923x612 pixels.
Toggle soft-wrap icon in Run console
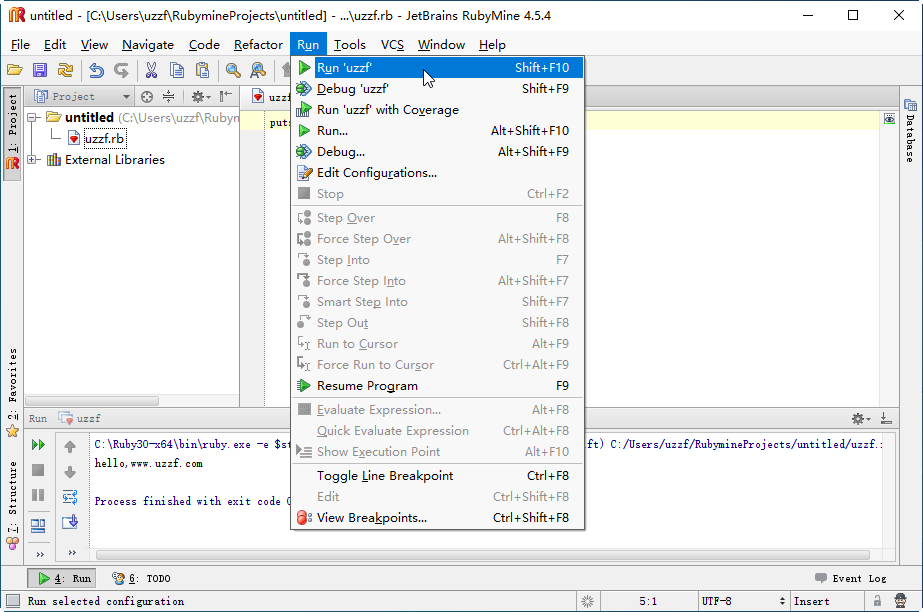coord(70,497)
